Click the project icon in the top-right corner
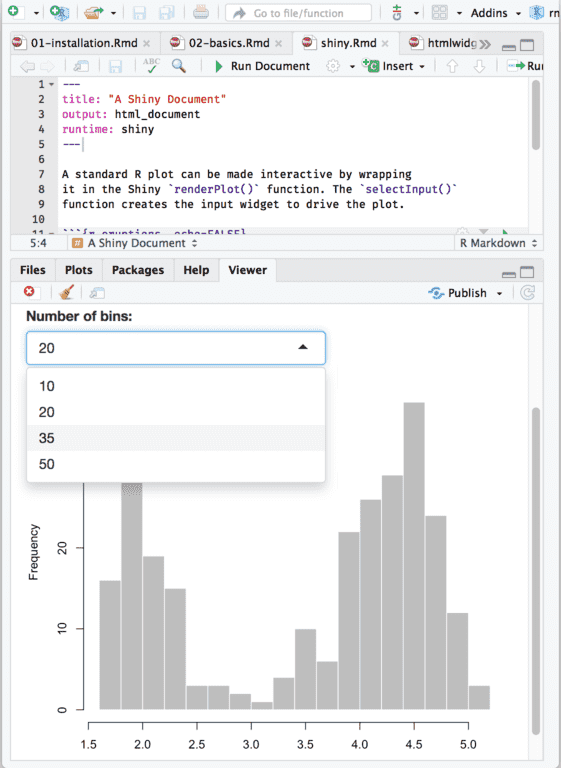The height and width of the screenshot is (768, 561). 537,12
